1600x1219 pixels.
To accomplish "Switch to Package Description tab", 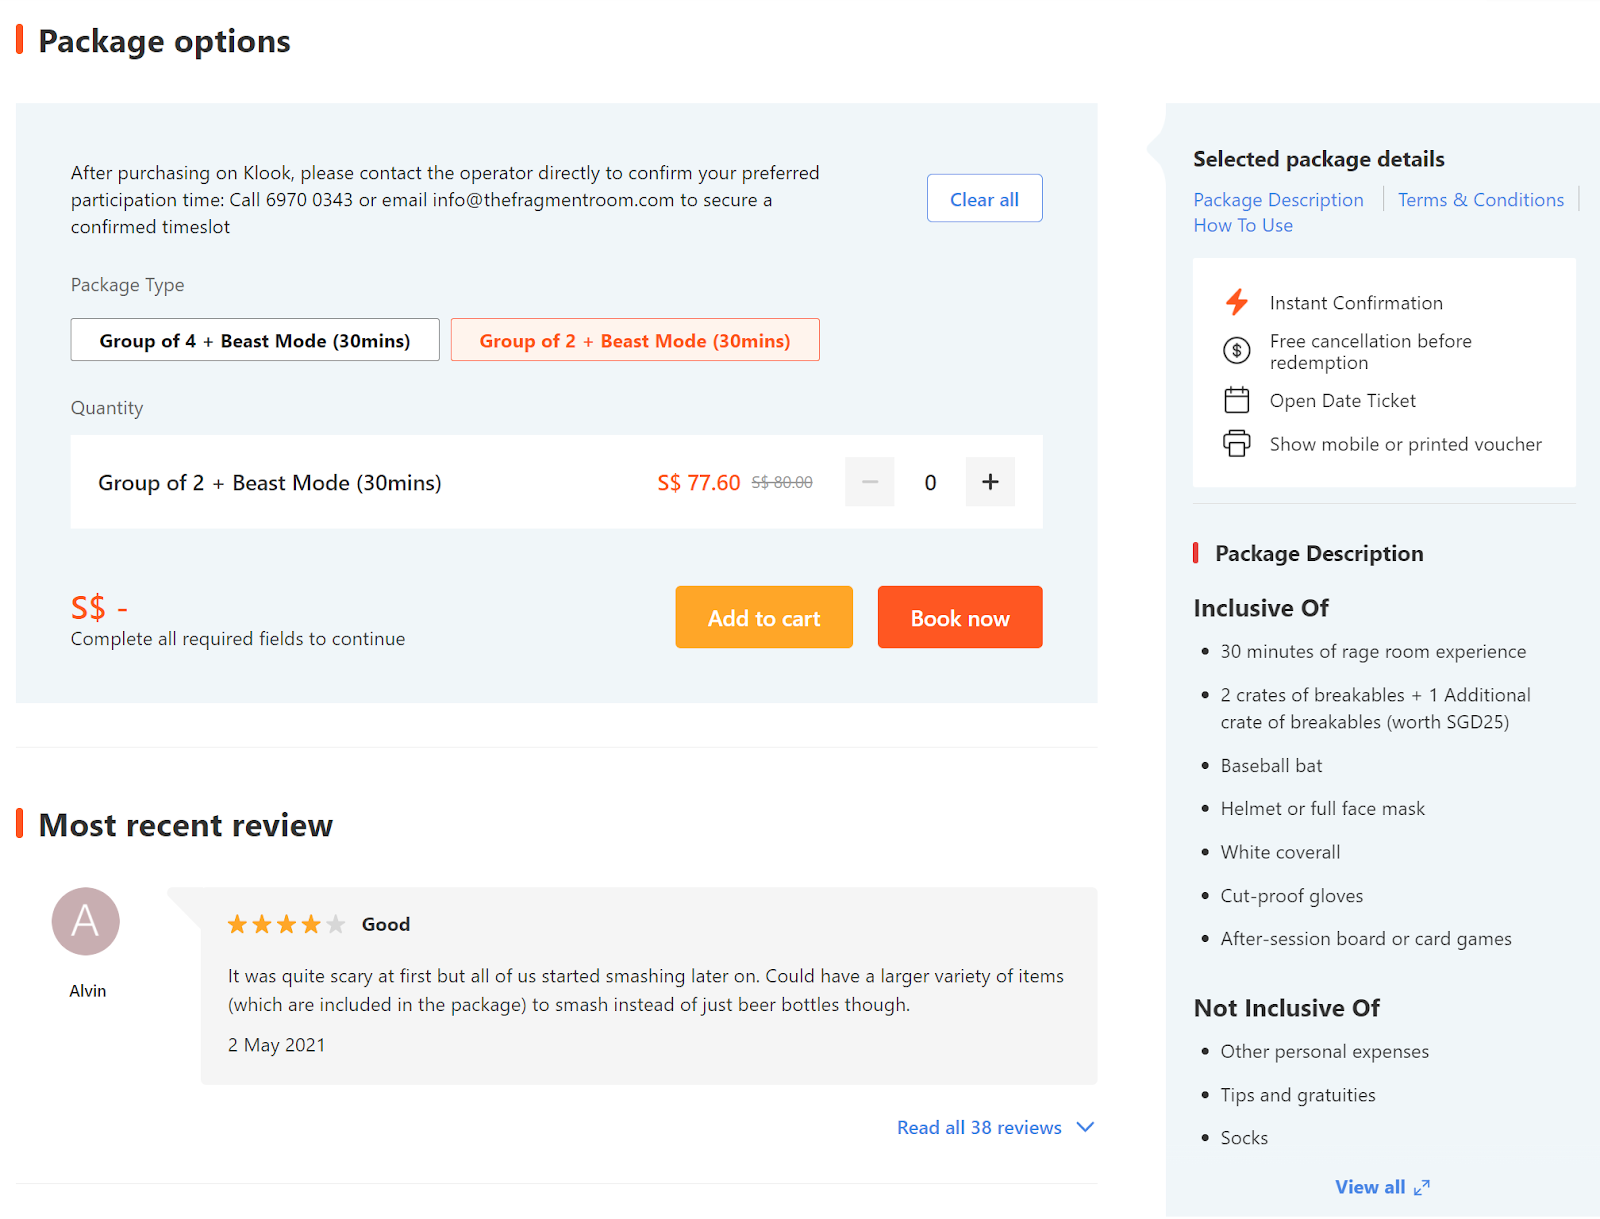I will click(1278, 200).
